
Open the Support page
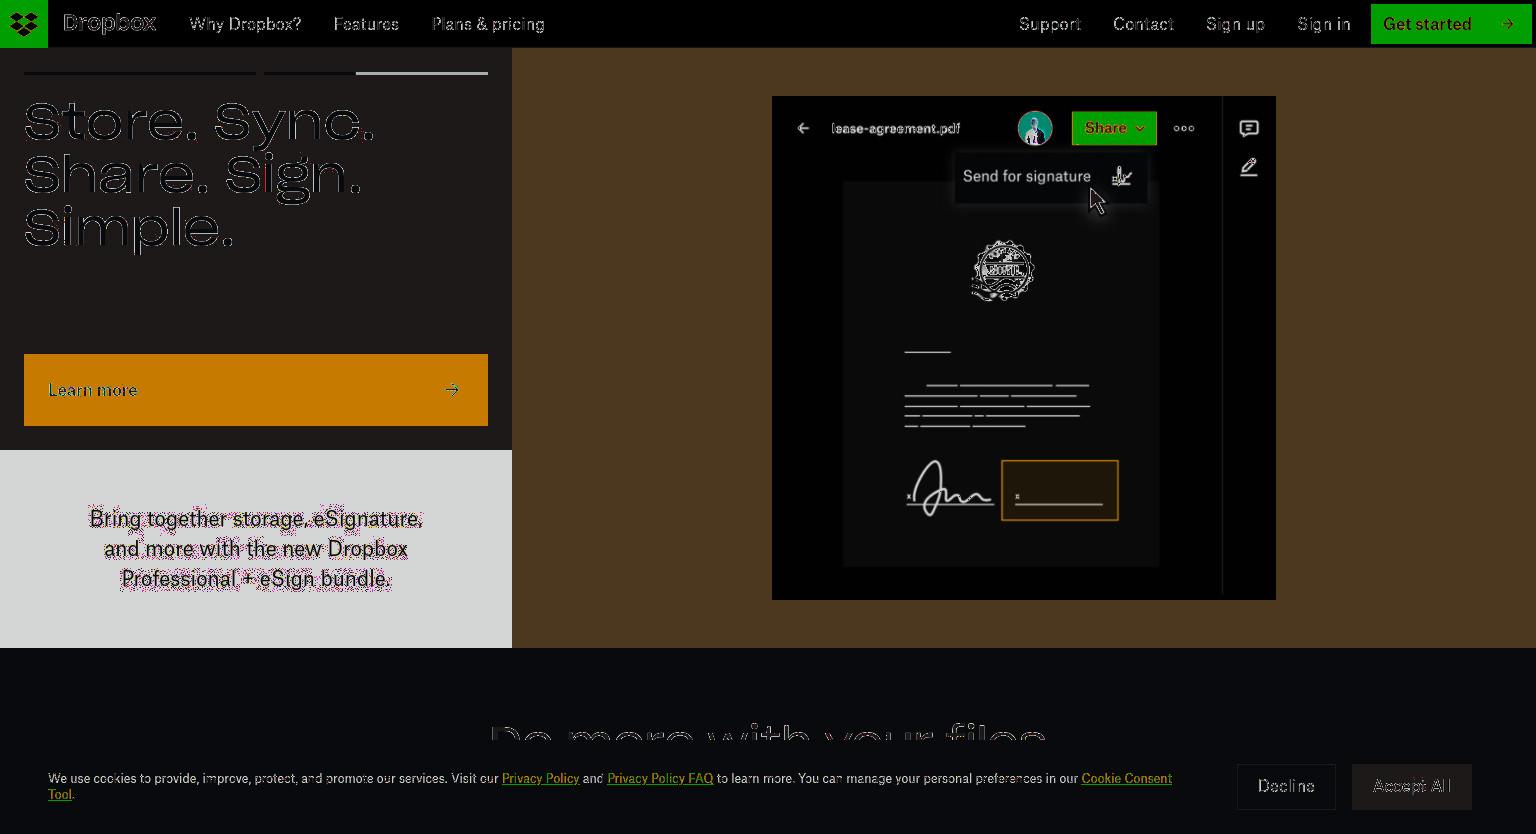[1050, 24]
